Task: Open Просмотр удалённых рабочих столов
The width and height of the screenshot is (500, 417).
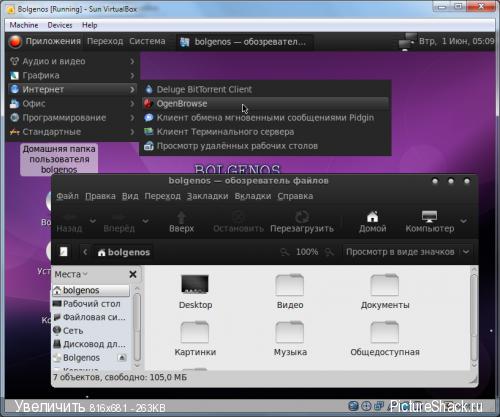Action: pyautogui.click(x=265, y=146)
